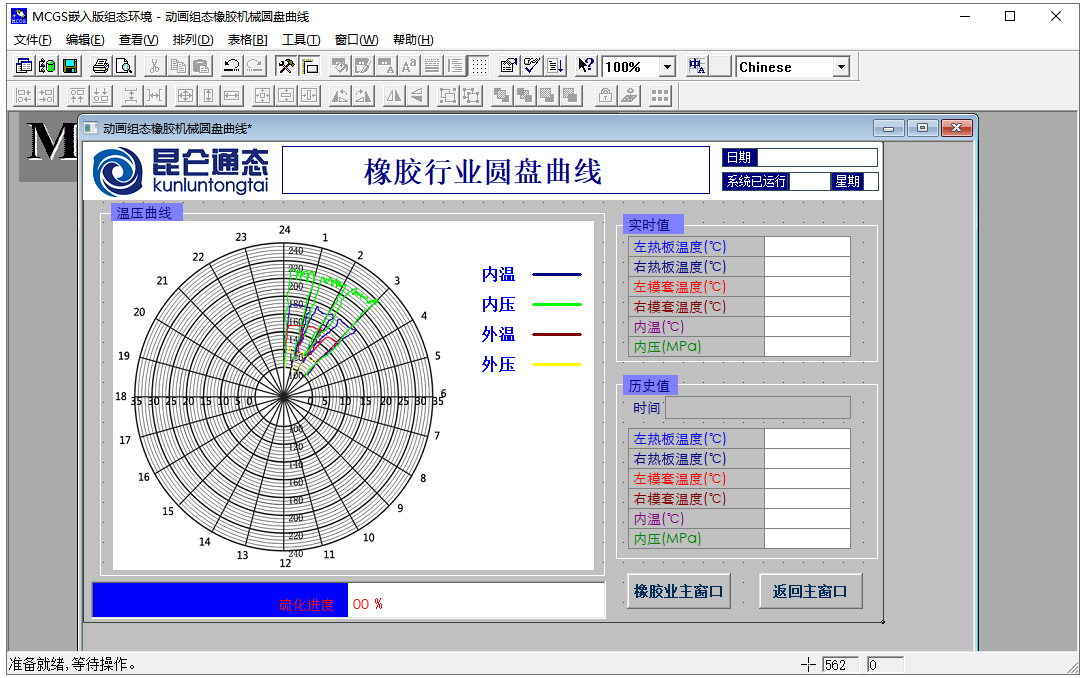Run the check-mark validation icon

tap(532, 66)
